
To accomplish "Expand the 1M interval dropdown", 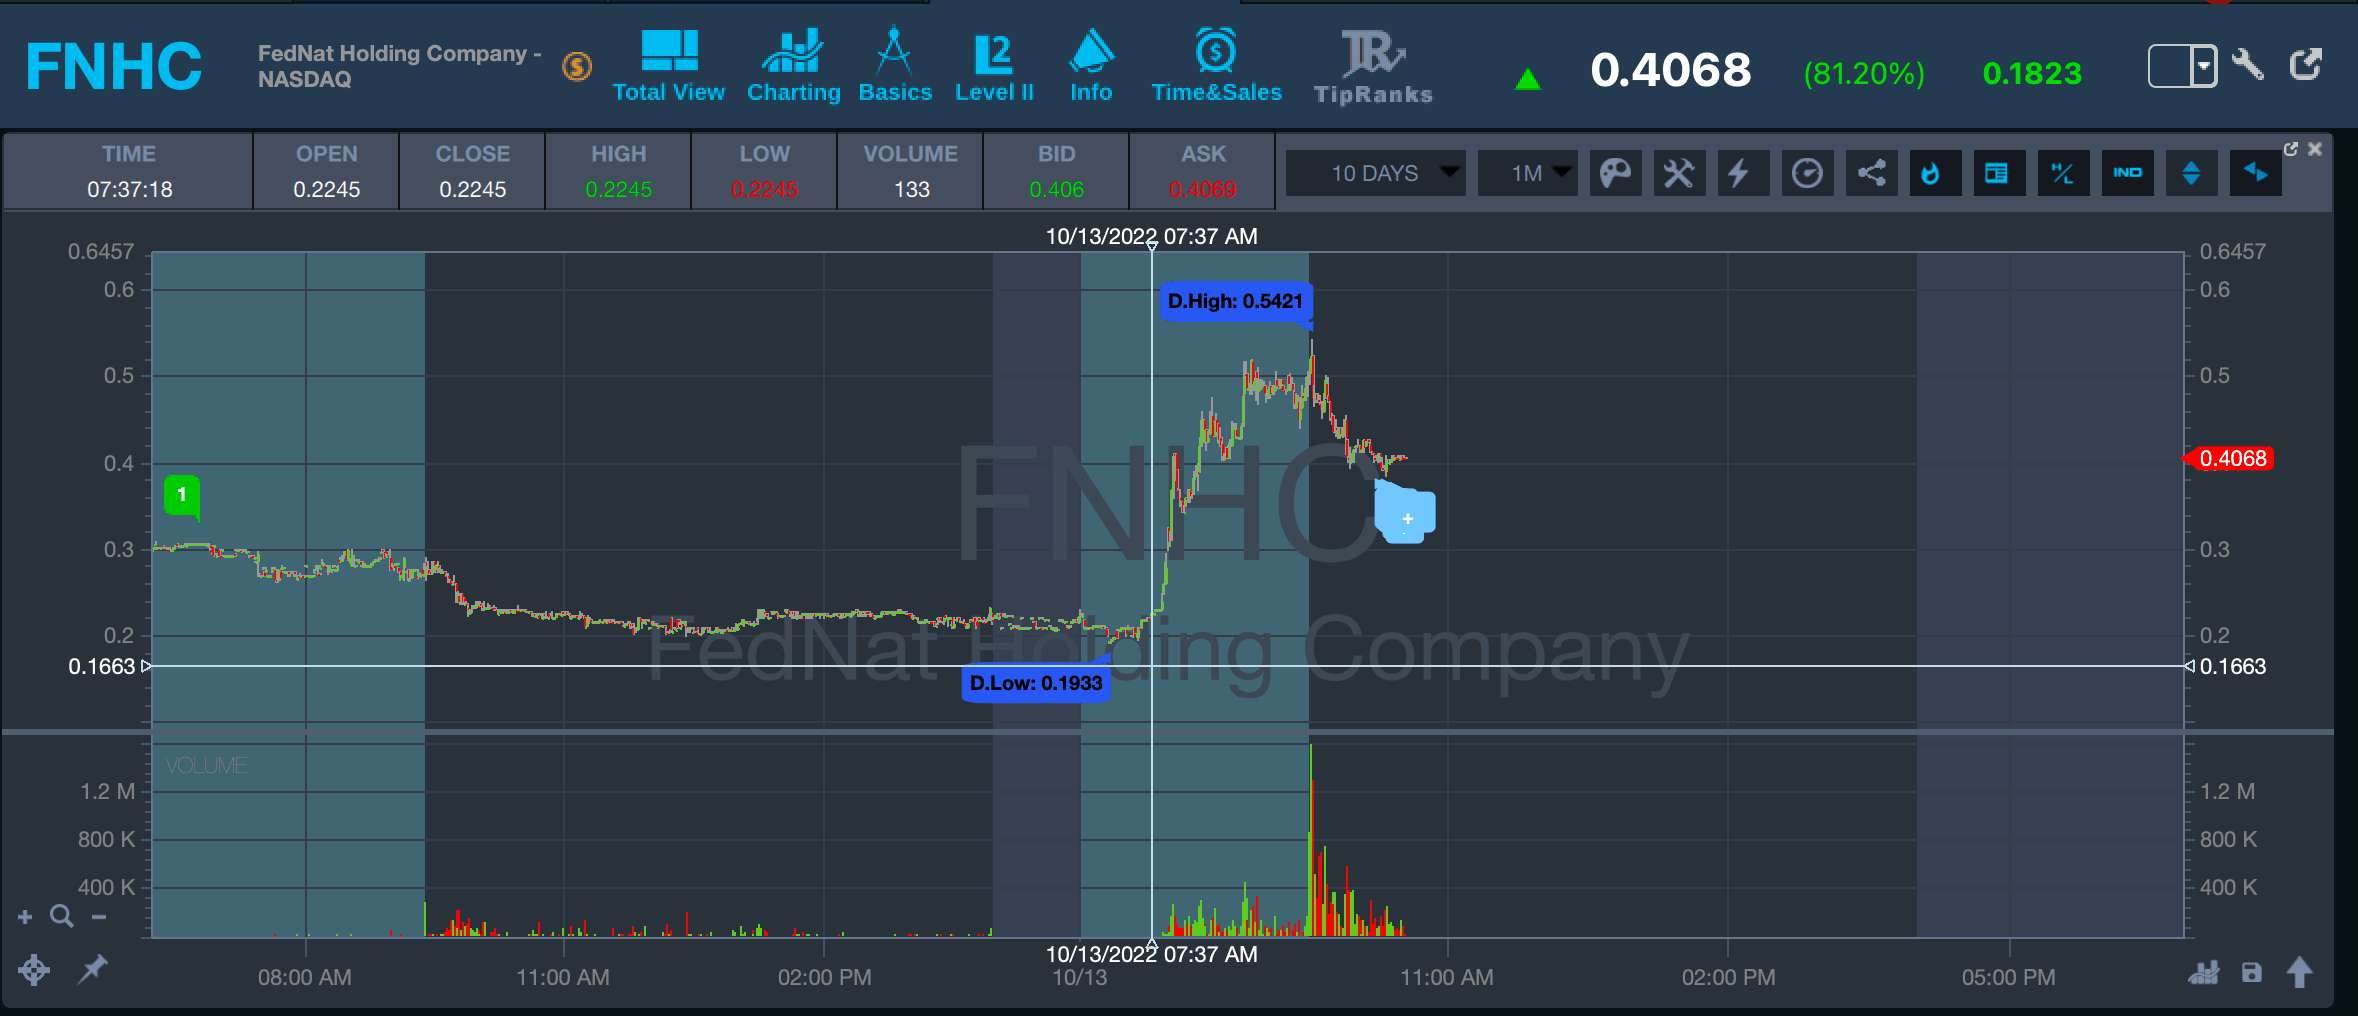I will [1527, 173].
